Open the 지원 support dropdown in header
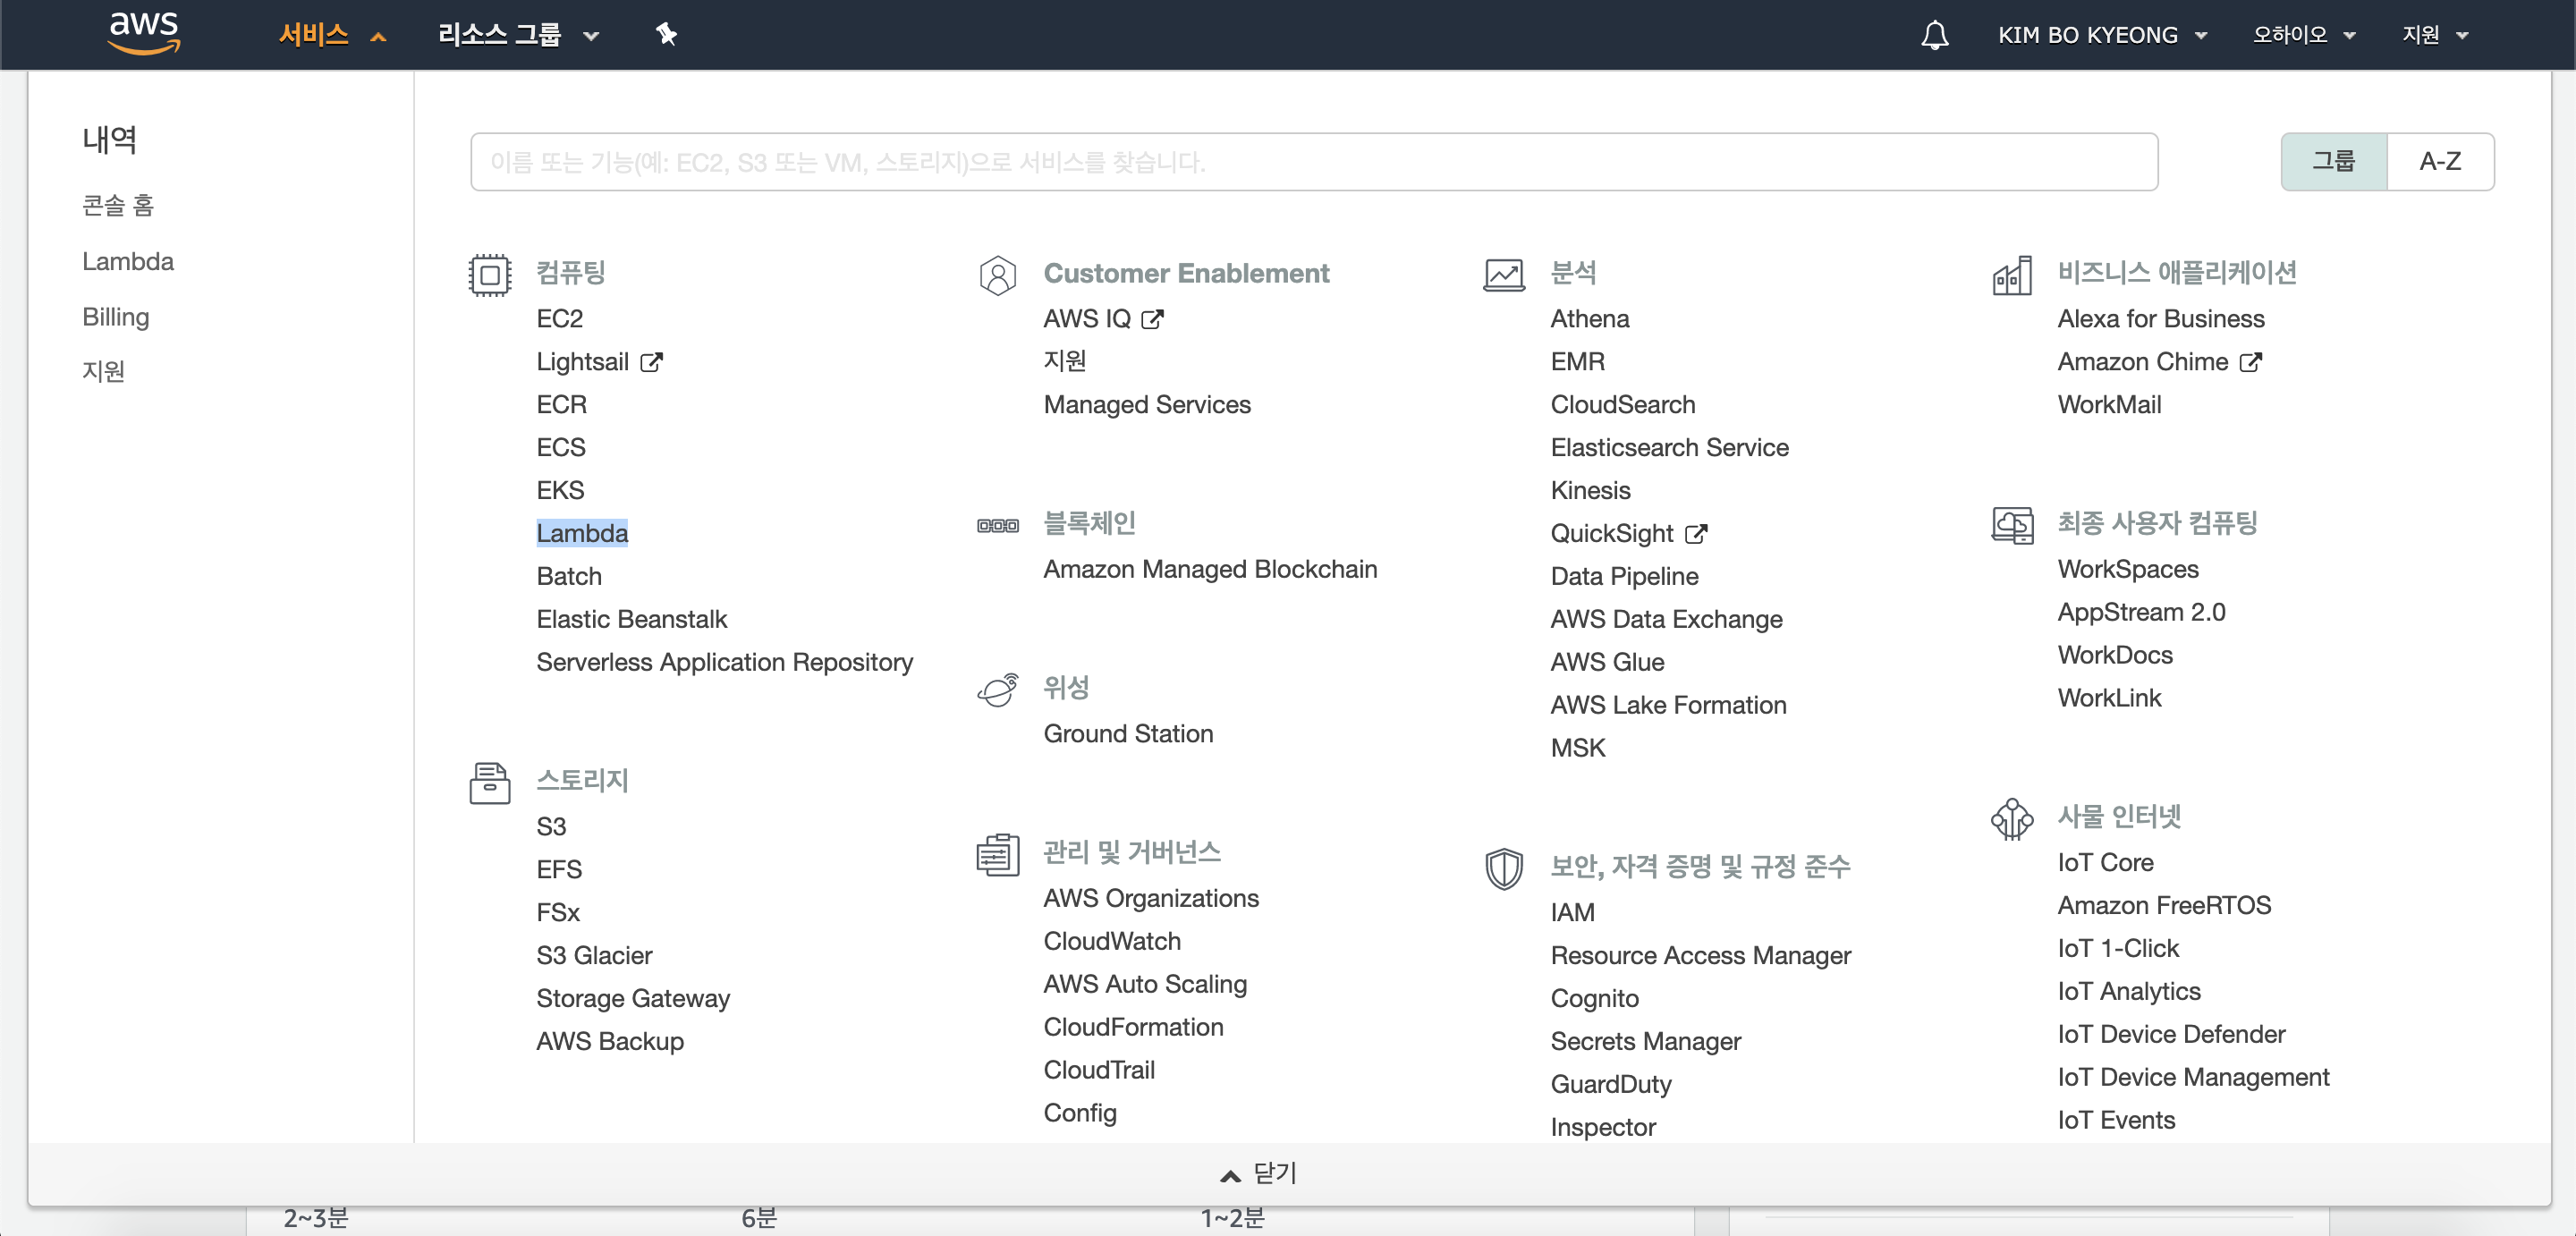 [2435, 35]
